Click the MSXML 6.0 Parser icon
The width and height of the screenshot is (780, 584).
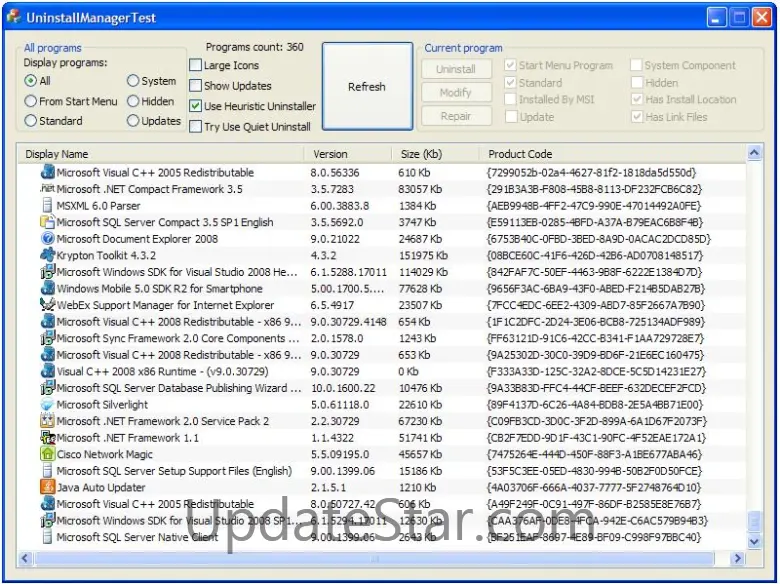pos(47,205)
